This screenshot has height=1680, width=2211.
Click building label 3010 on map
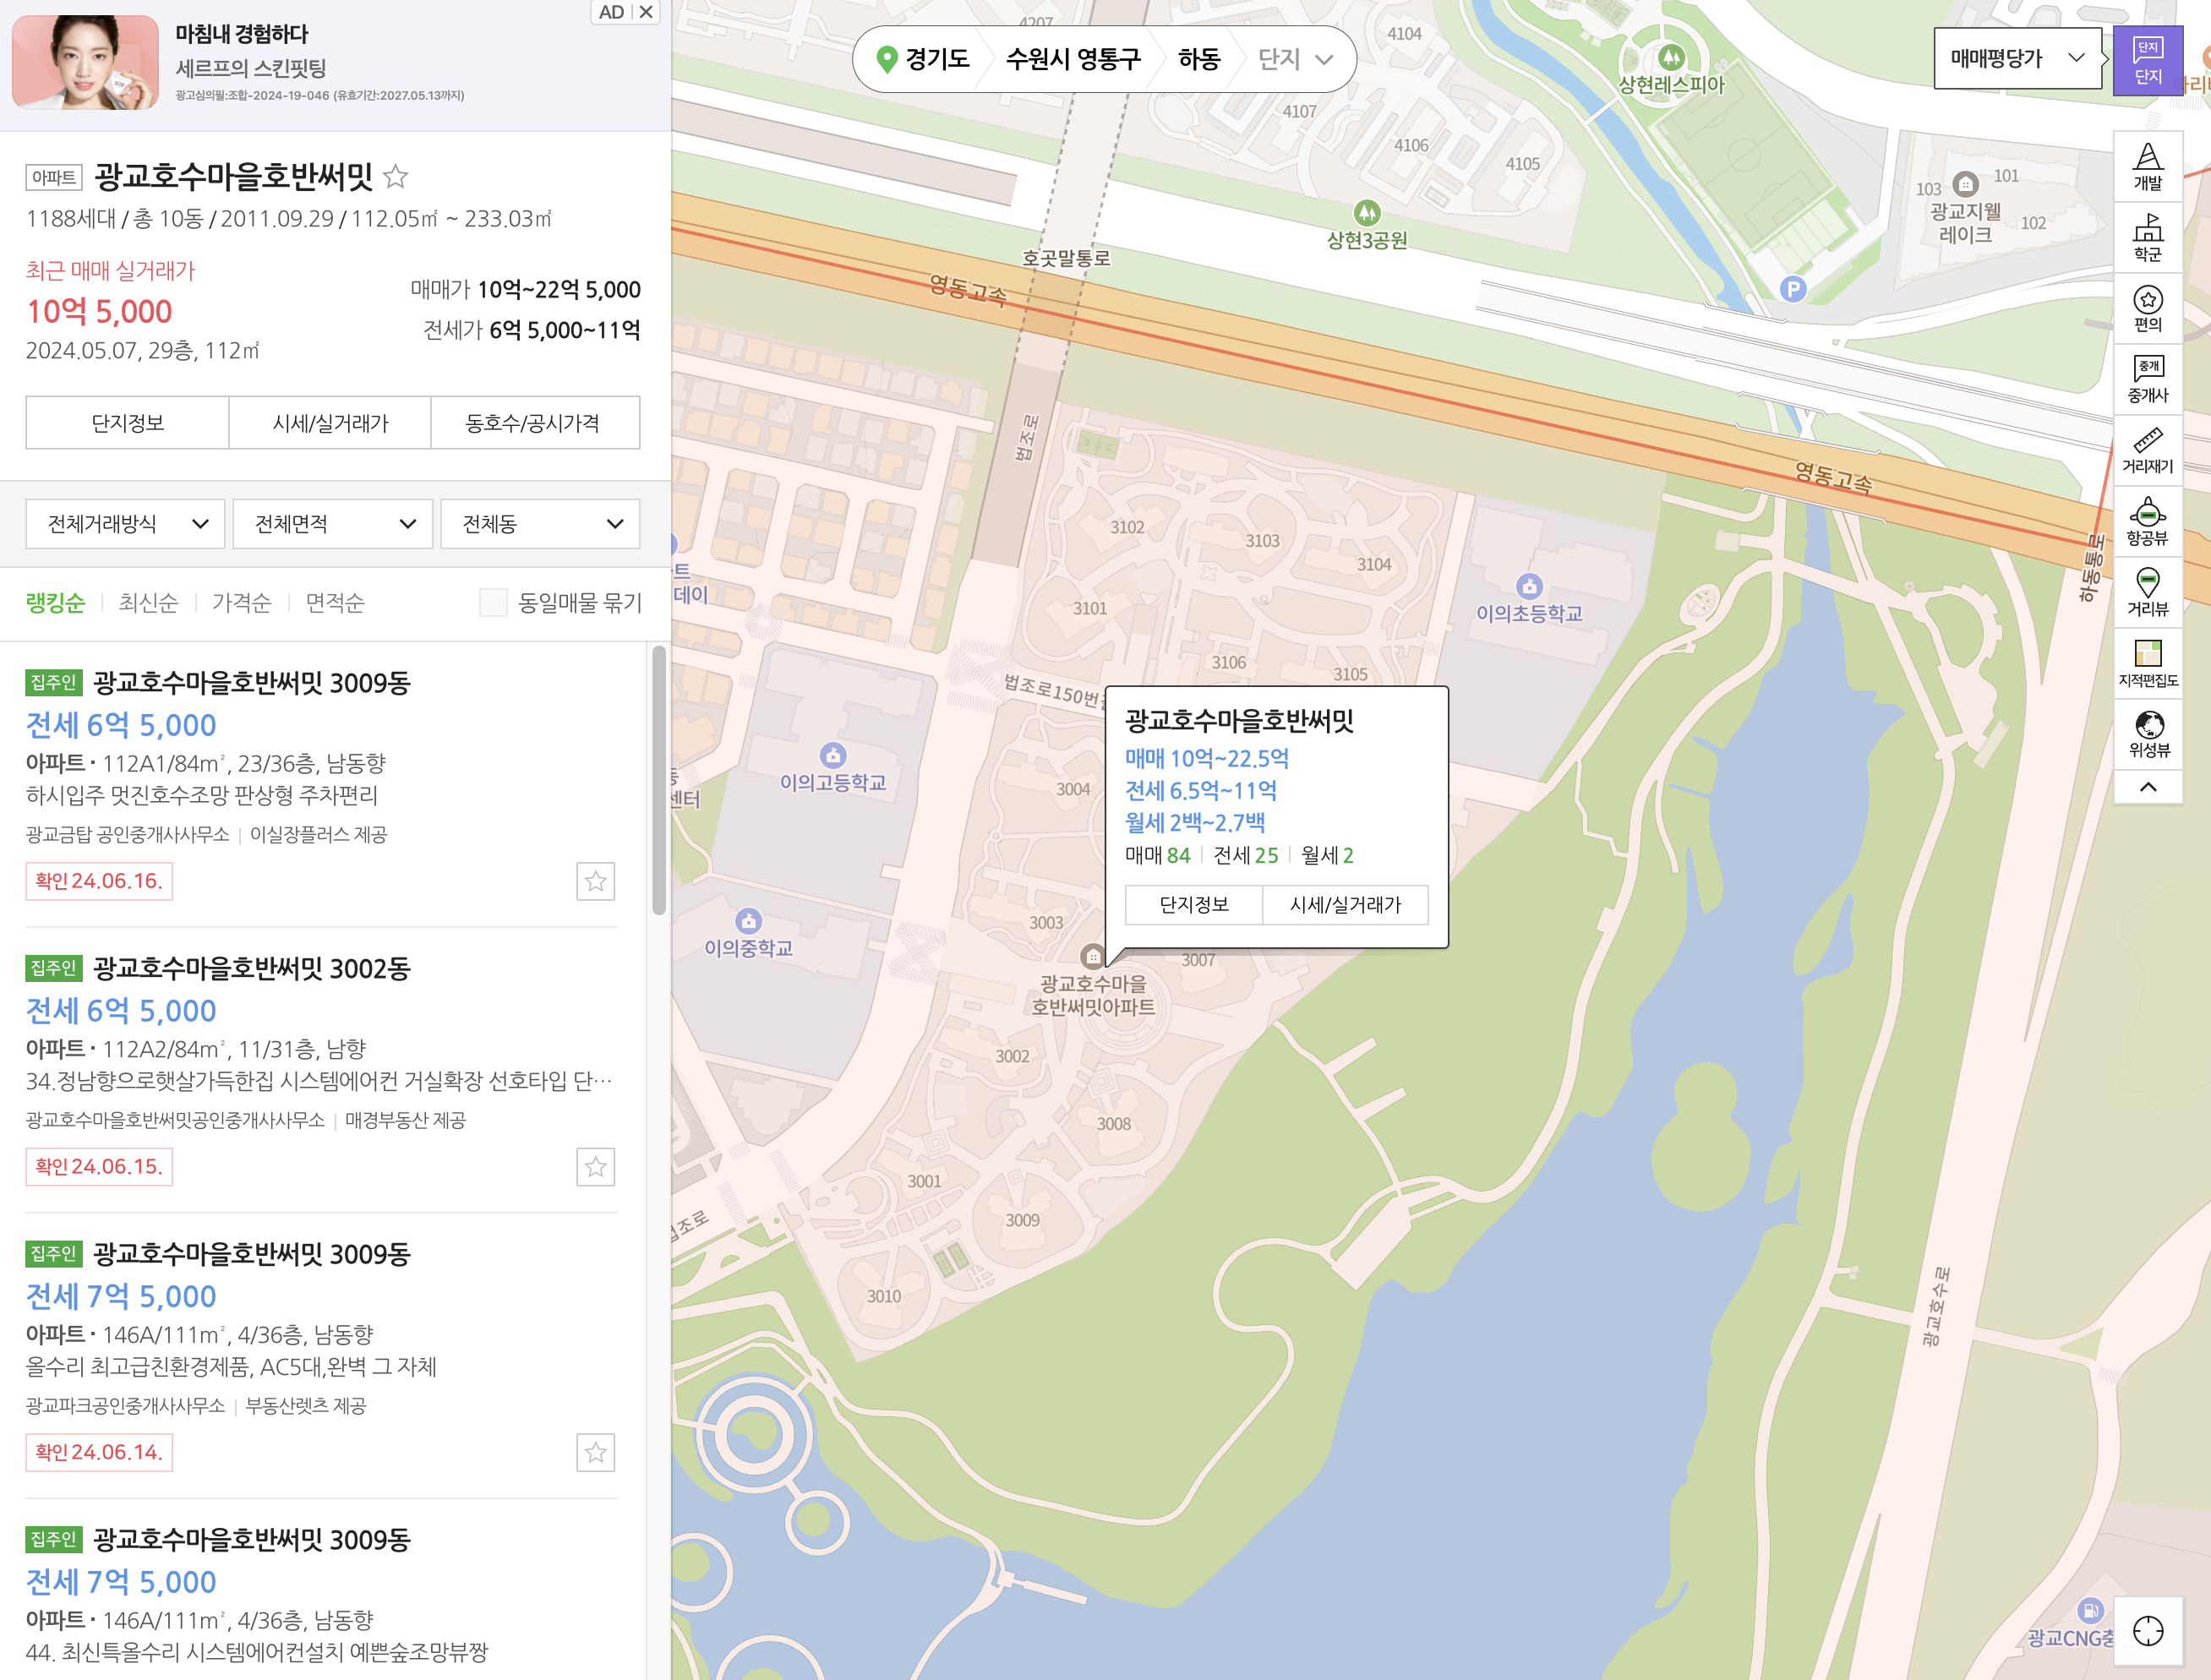coord(884,1297)
